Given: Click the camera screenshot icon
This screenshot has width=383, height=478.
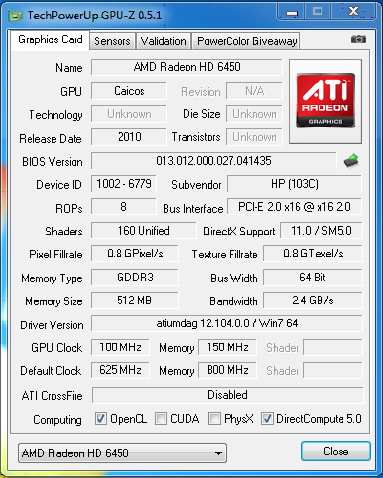Looking at the screenshot, I should tap(358, 39).
